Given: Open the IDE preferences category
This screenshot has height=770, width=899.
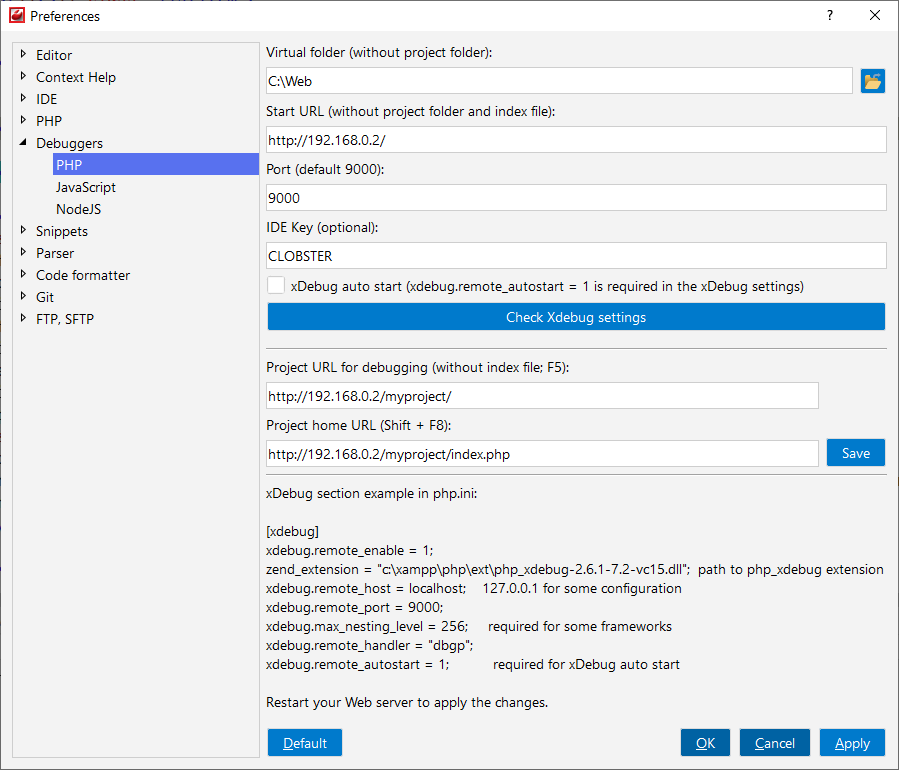Looking at the screenshot, I should (x=46, y=99).
